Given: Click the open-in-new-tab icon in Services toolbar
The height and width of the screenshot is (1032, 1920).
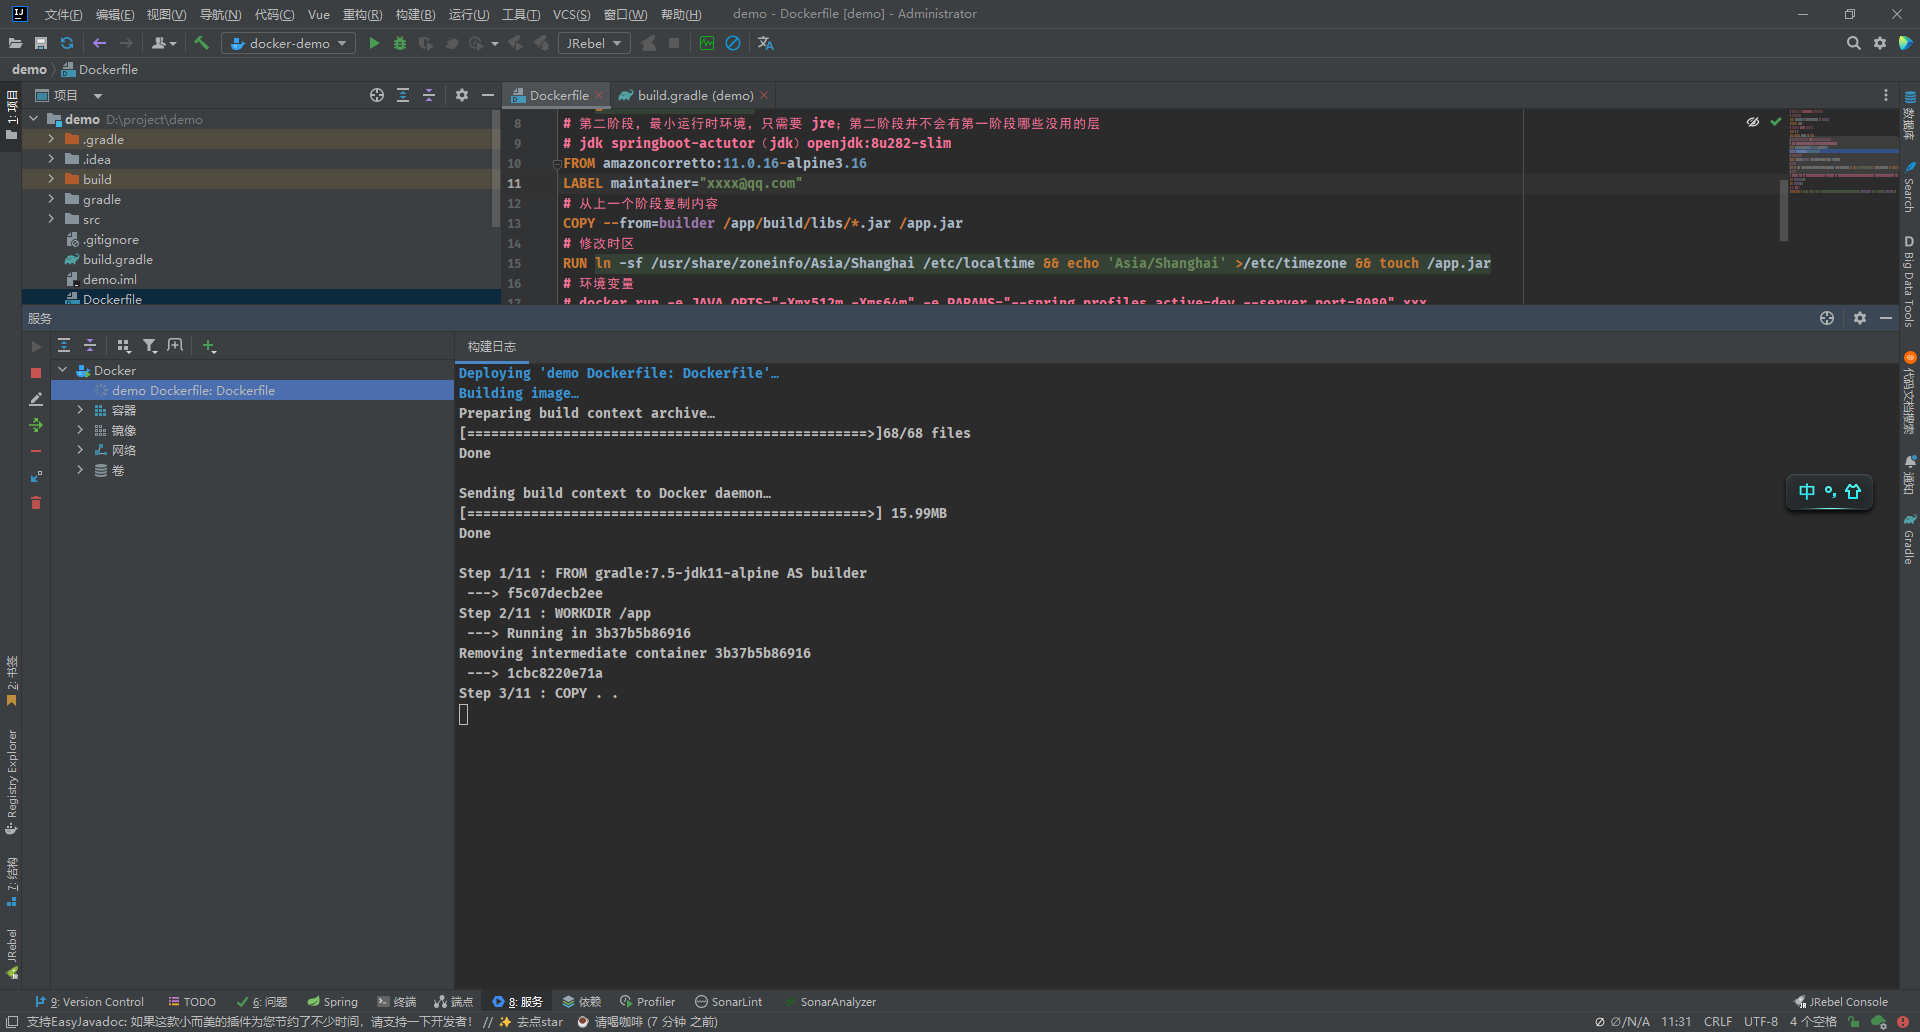Looking at the screenshot, I should pyautogui.click(x=176, y=345).
